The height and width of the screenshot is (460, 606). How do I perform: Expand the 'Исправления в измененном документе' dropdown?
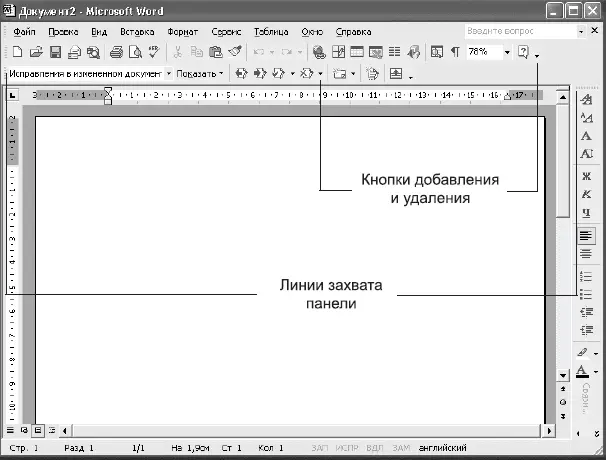pos(168,74)
